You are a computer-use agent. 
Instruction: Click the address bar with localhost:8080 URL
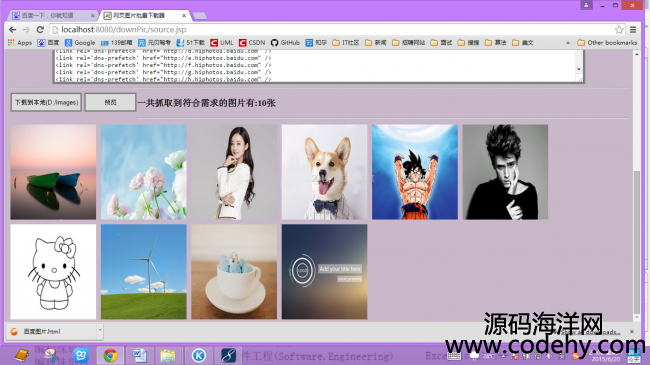point(332,29)
